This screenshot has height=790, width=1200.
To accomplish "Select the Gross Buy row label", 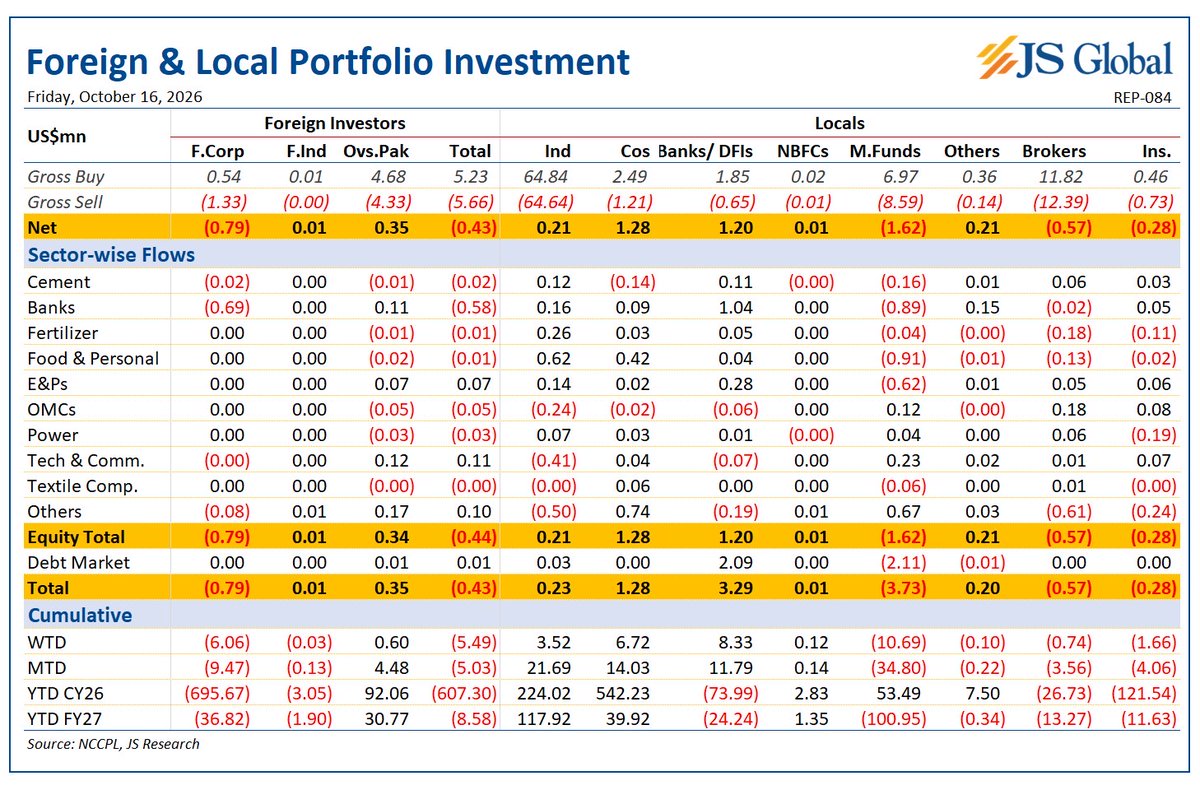I will pos(66,177).
